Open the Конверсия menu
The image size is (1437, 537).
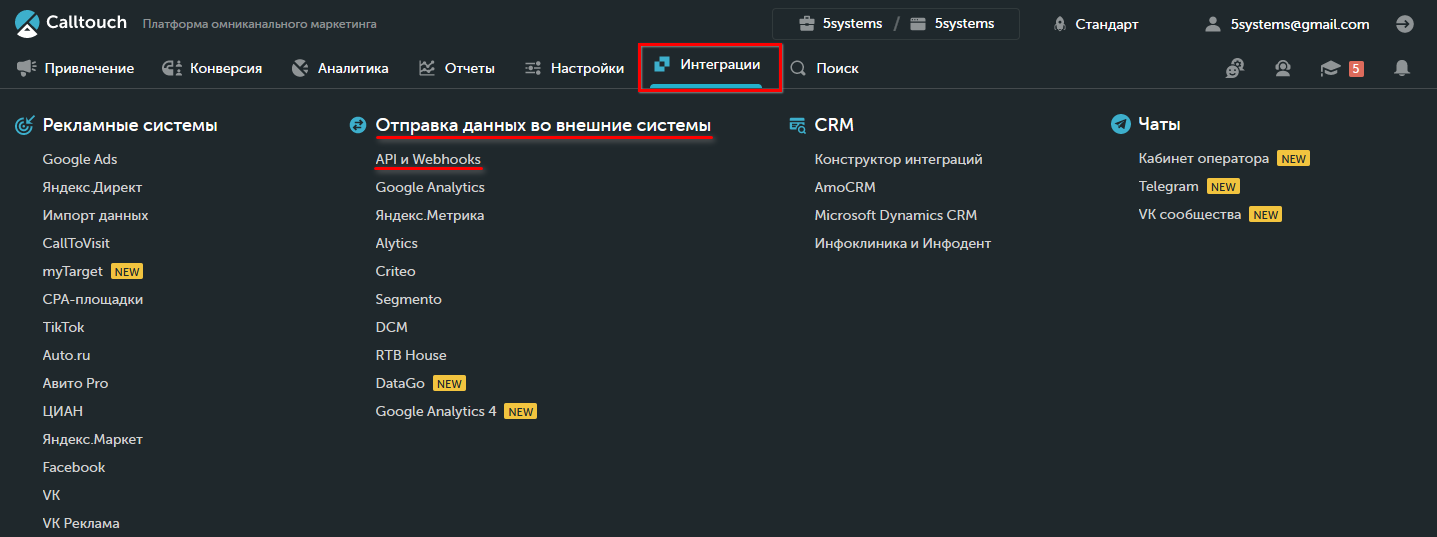[x=226, y=68]
